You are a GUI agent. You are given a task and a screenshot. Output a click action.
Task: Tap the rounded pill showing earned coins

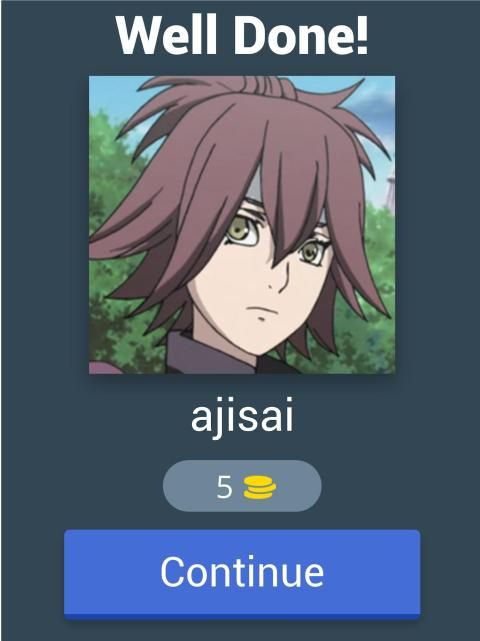coord(242,486)
